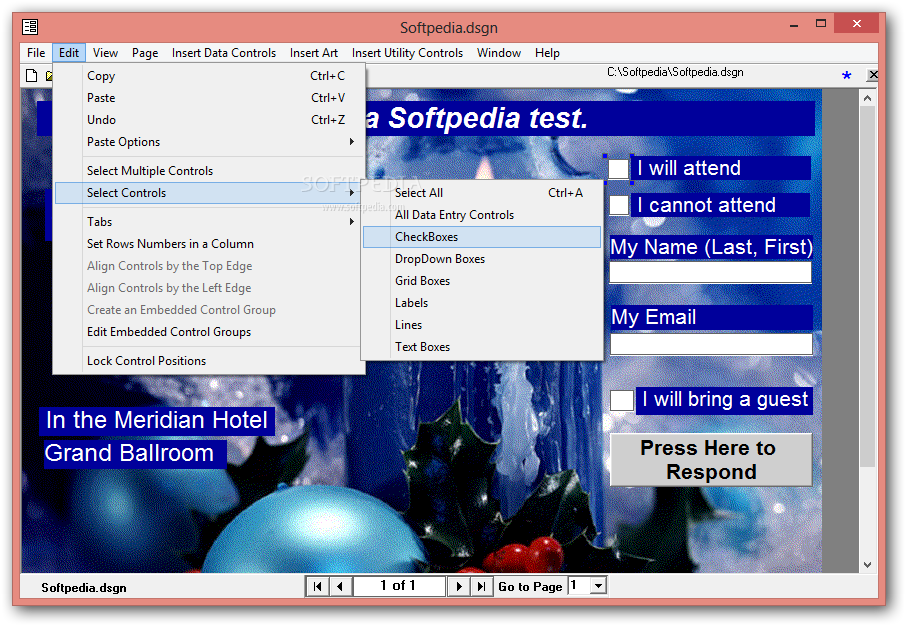The height and width of the screenshot is (626, 906).
Task: Choose Select All in the submenu
Action: tap(482, 192)
